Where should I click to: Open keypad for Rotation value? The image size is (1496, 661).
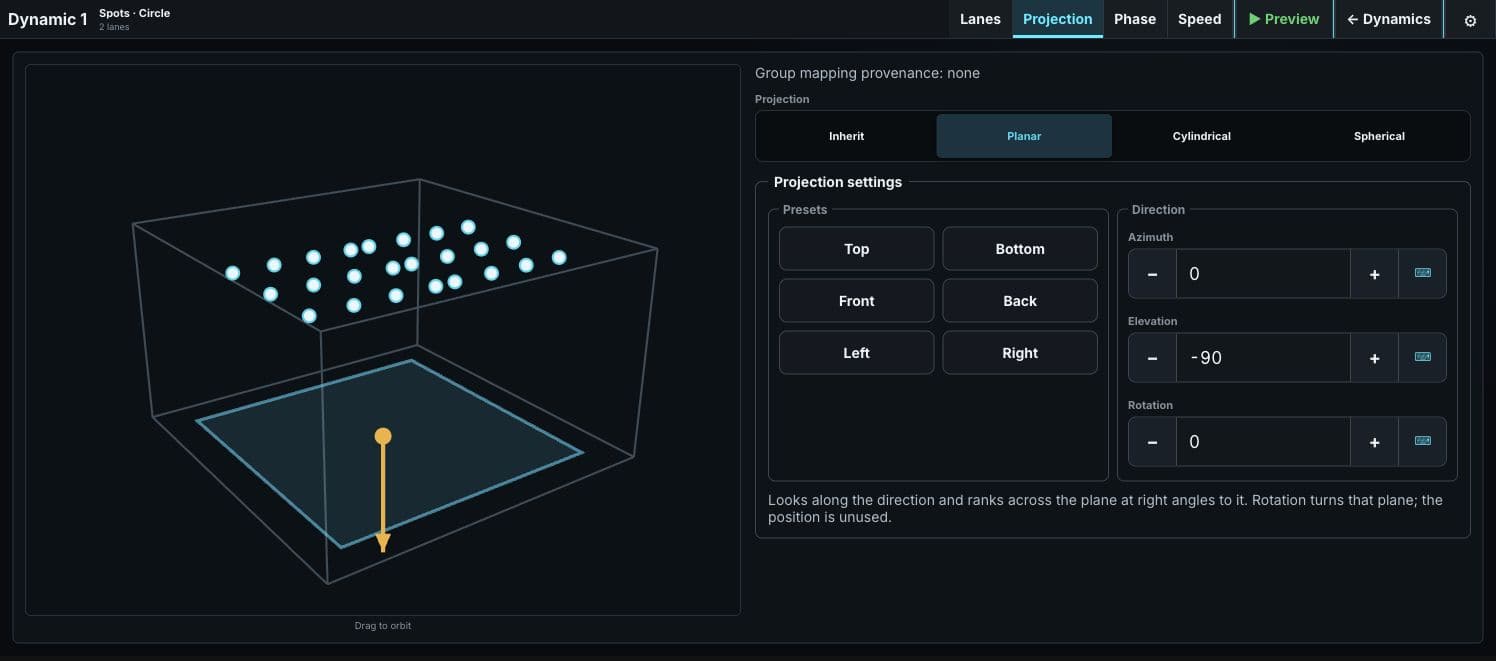tap(1422, 441)
